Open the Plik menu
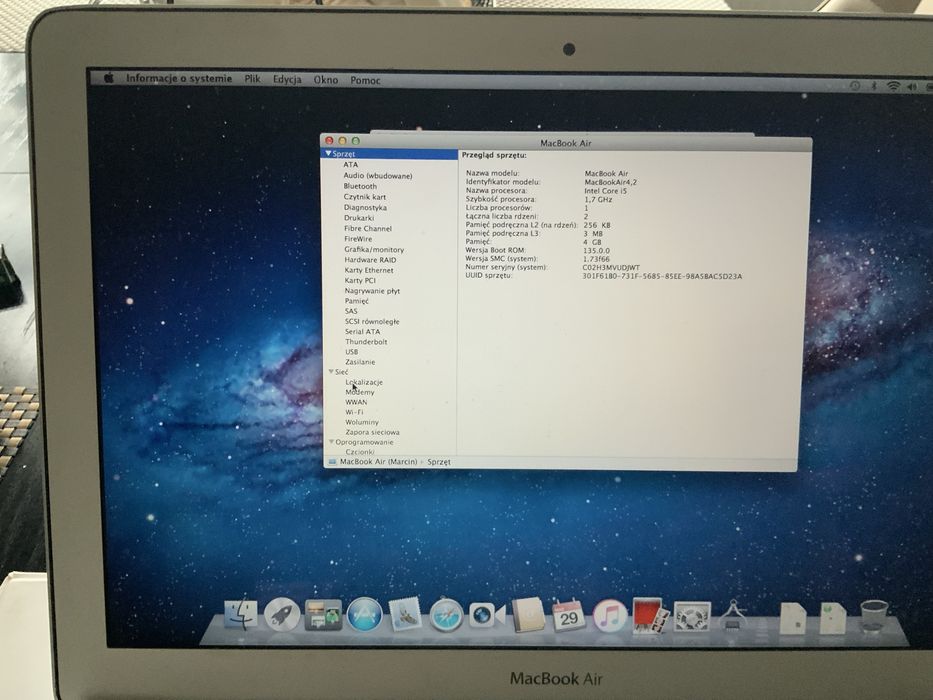This screenshot has height=700, width=933. point(252,79)
